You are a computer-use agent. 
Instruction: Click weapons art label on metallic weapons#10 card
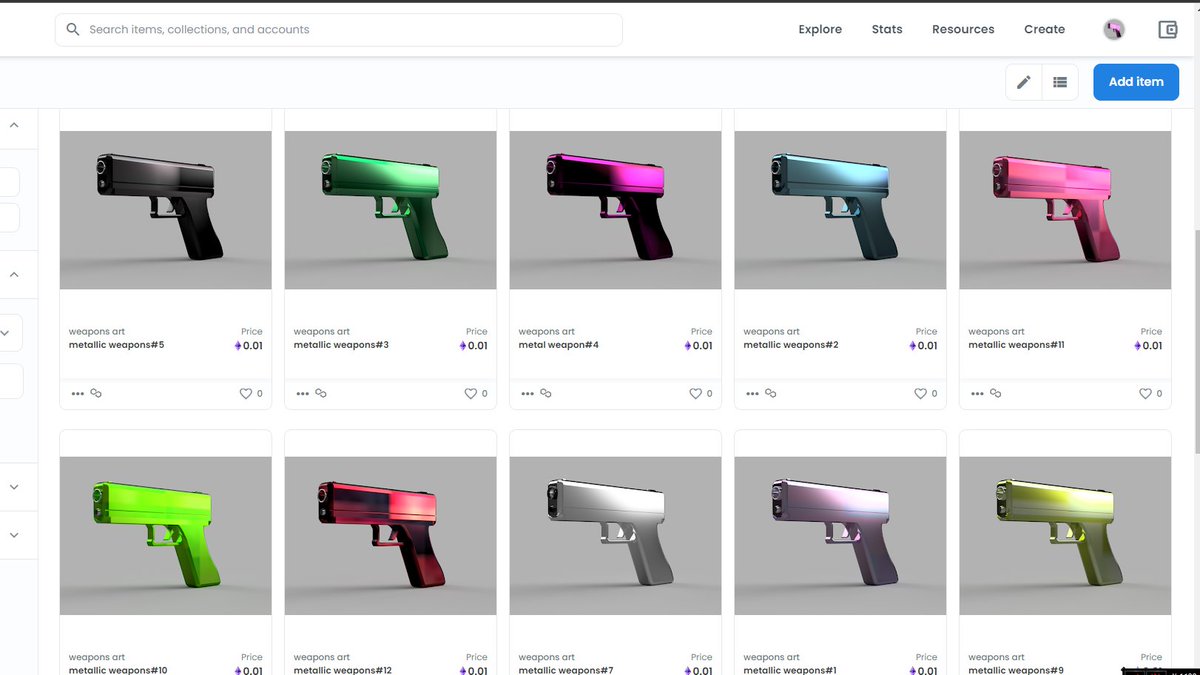(97, 658)
